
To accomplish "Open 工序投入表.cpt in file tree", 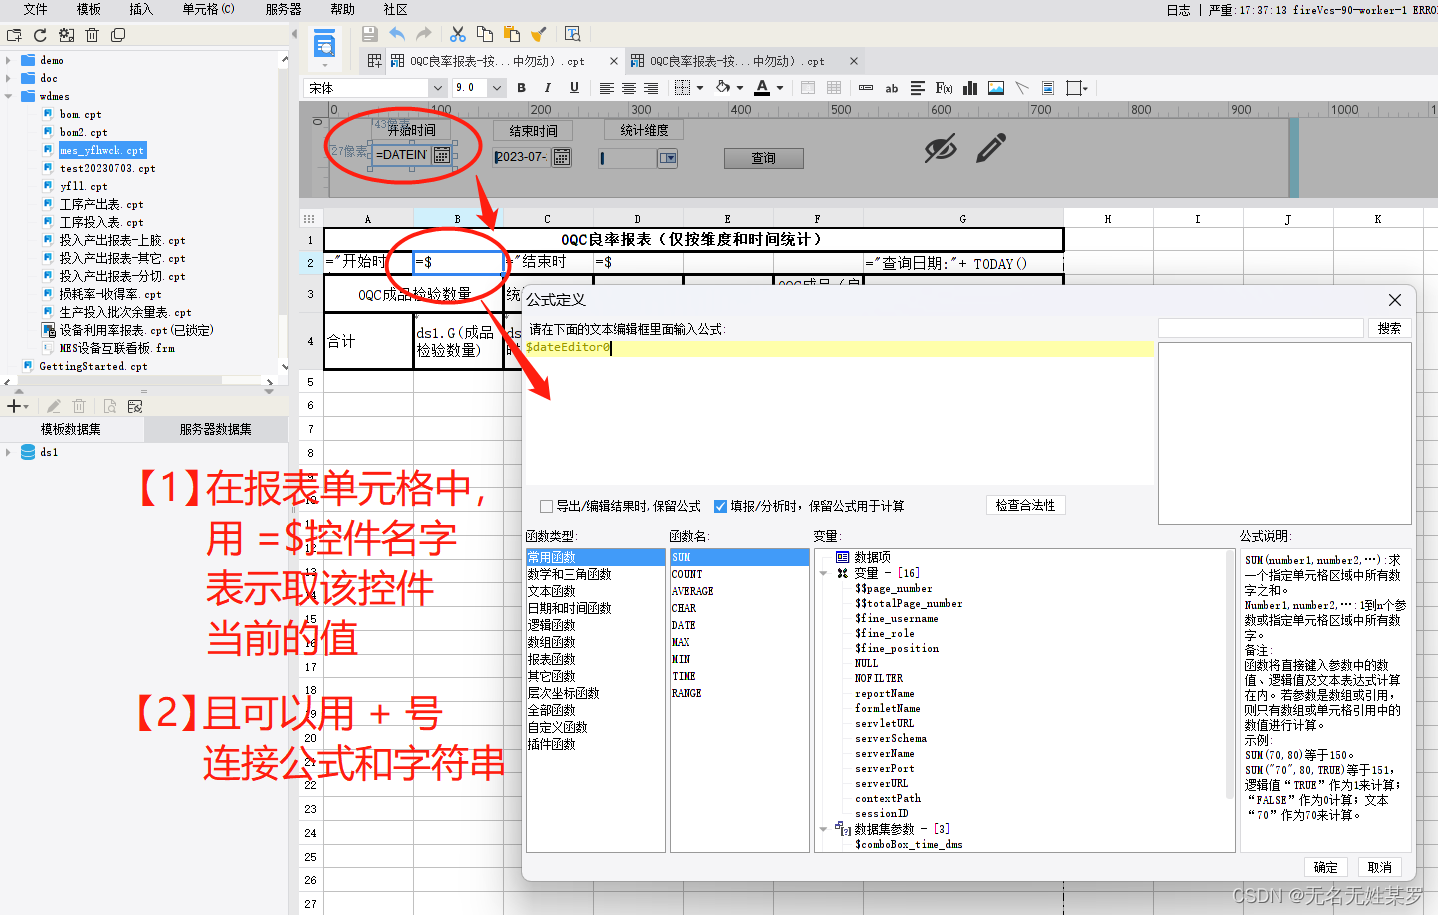I will coord(100,222).
